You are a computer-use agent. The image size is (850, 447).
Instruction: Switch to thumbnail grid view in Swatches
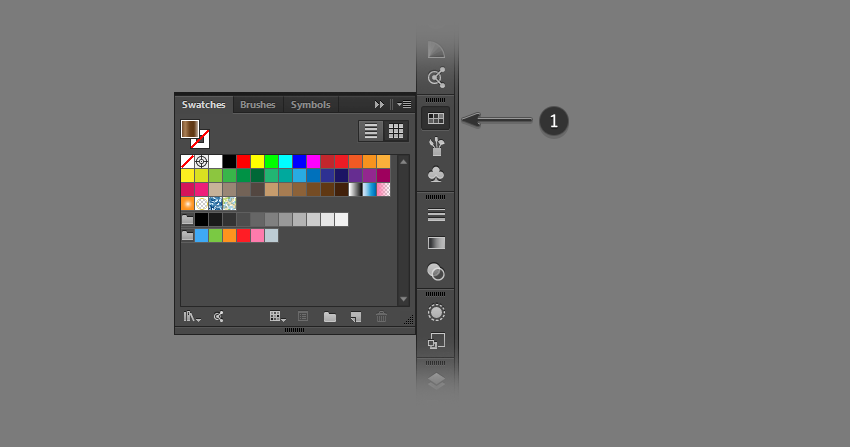(396, 131)
